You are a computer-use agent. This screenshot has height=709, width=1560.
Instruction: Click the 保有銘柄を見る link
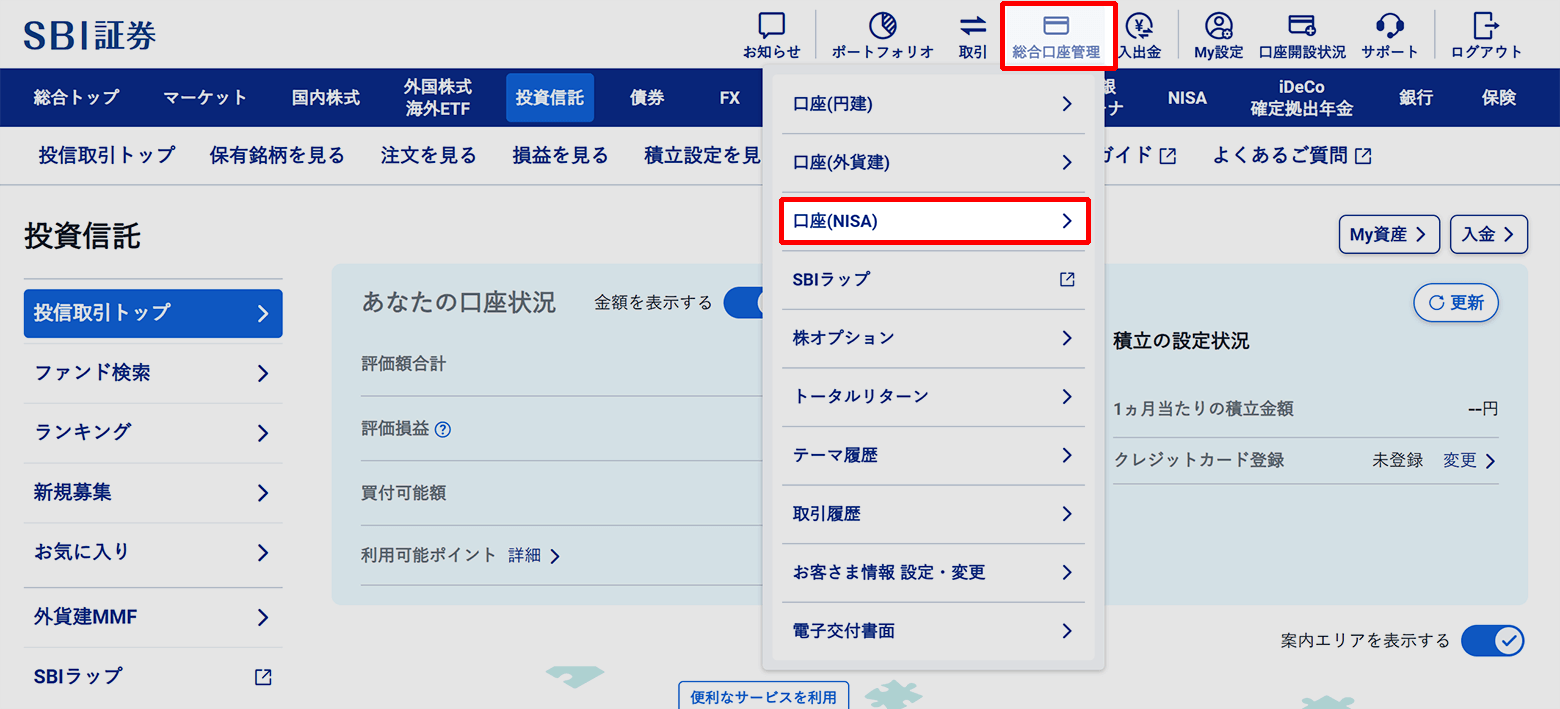277,155
